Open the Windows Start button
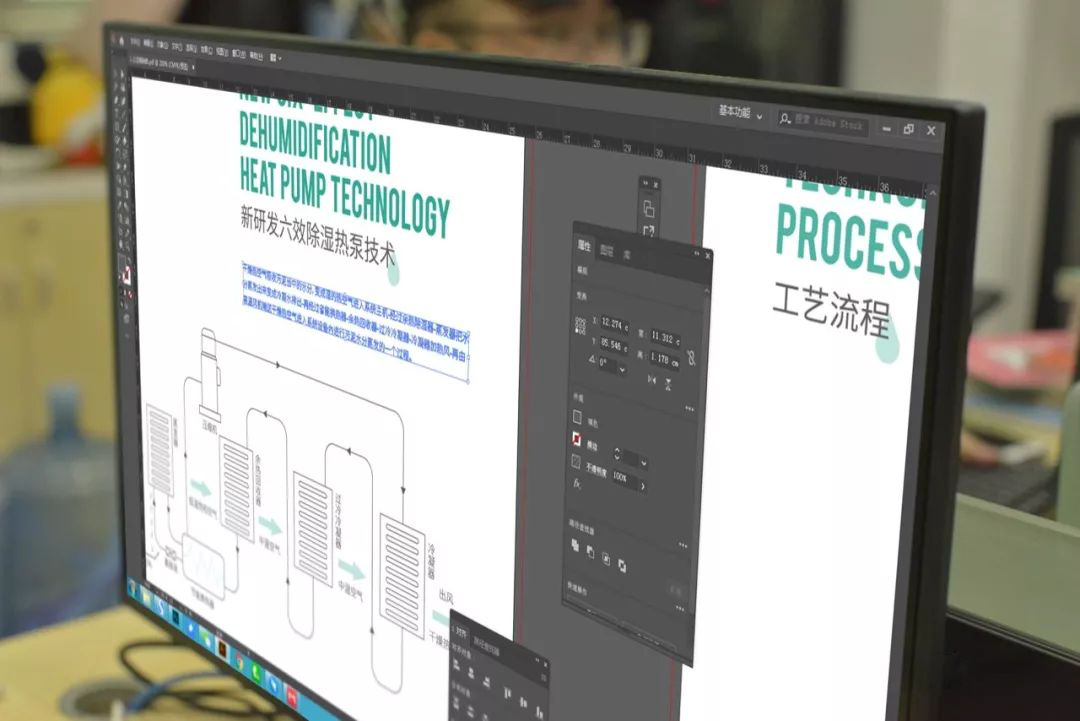The image size is (1080, 721). pyautogui.click(x=132, y=588)
